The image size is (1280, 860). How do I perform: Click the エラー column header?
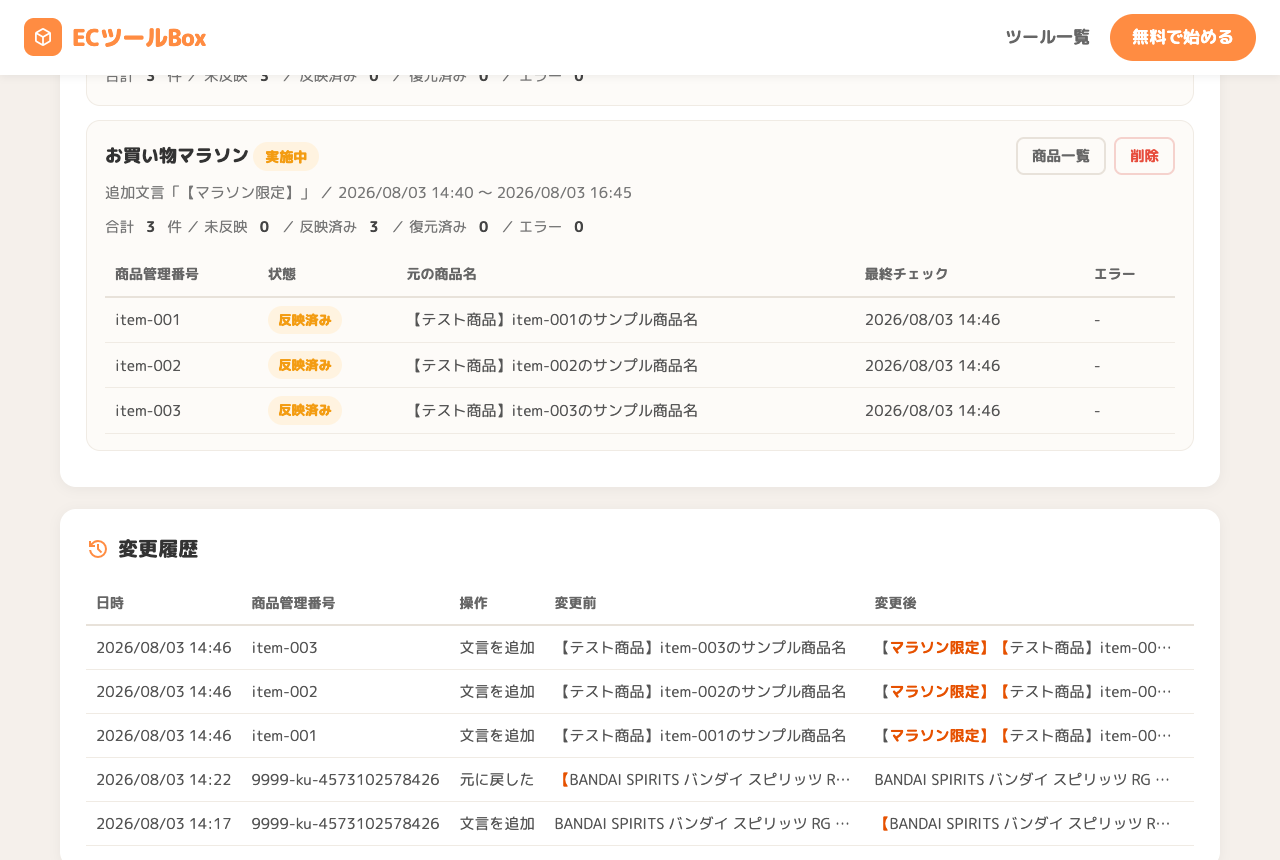[x=1115, y=274]
